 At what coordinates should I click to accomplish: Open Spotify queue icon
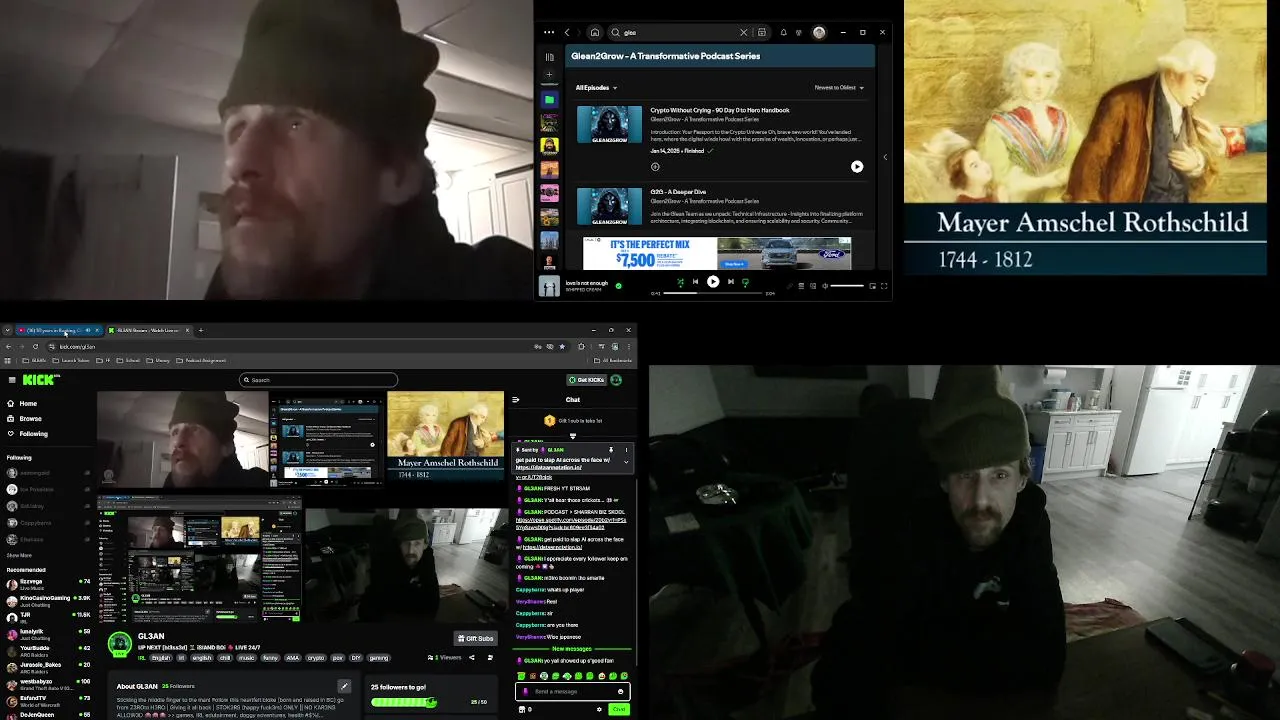click(x=800, y=286)
